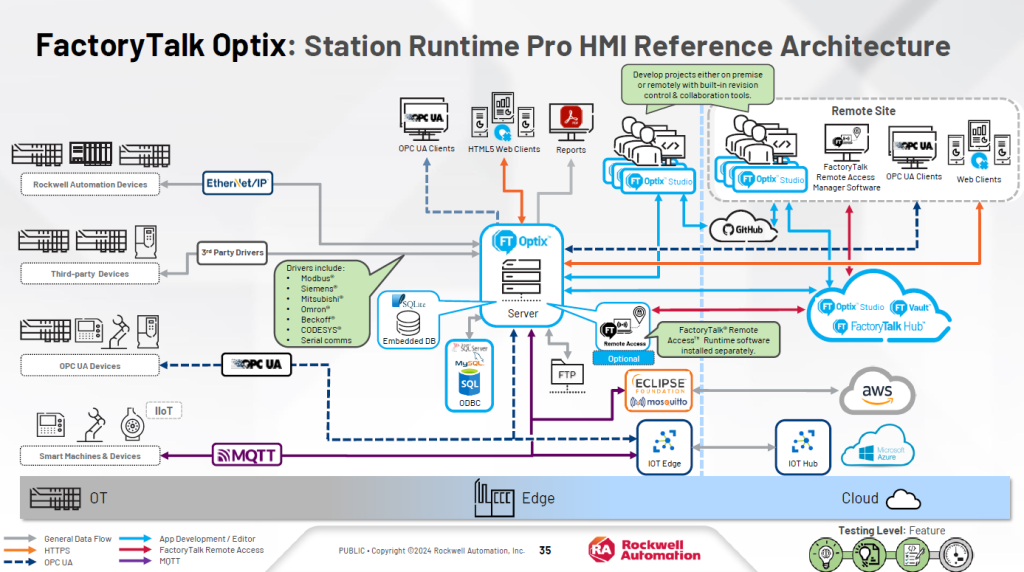Click the OPC UA logo box near devices
This screenshot has width=1024, height=572.
coord(256,364)
